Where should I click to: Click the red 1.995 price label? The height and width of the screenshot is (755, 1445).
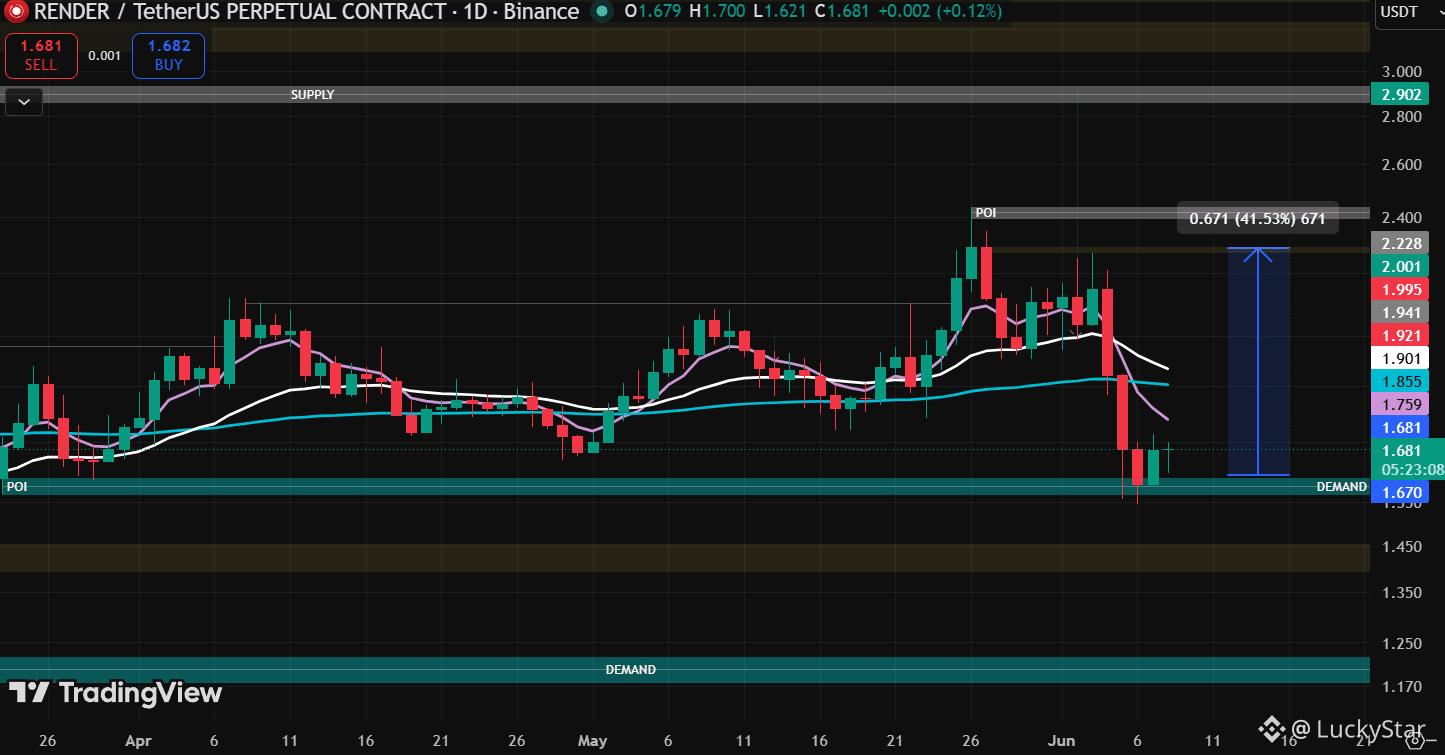[x=1400, y=289]
